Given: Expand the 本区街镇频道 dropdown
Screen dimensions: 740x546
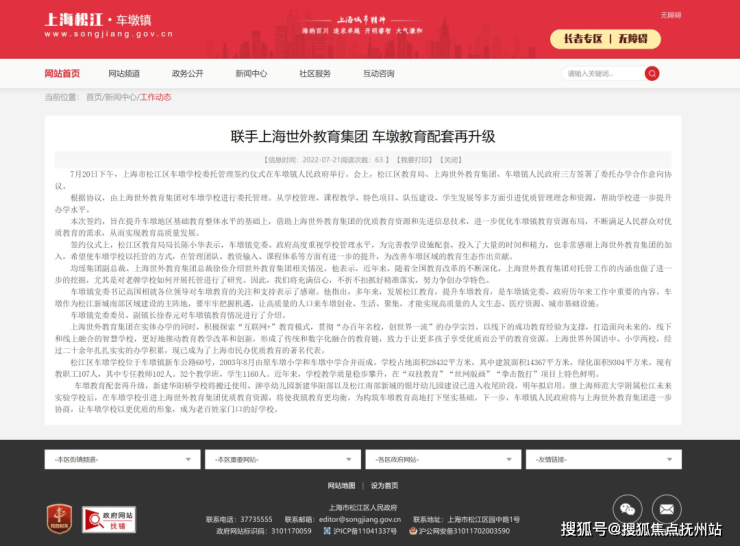Looking at the screenshot, I should (122, 459).
